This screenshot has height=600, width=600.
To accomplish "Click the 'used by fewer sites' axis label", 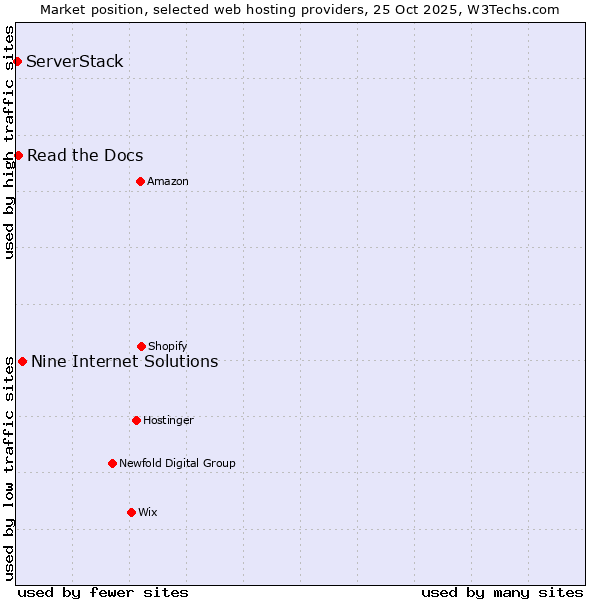I will pos(103,592).
